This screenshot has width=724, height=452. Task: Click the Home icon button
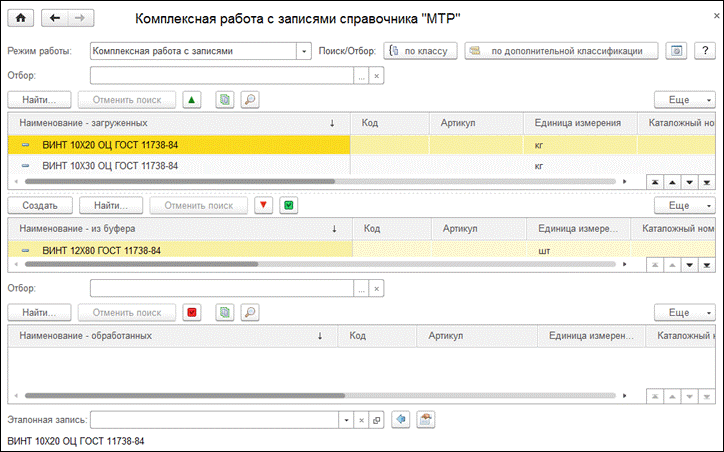pyautogui.click(x=21, y=18)
